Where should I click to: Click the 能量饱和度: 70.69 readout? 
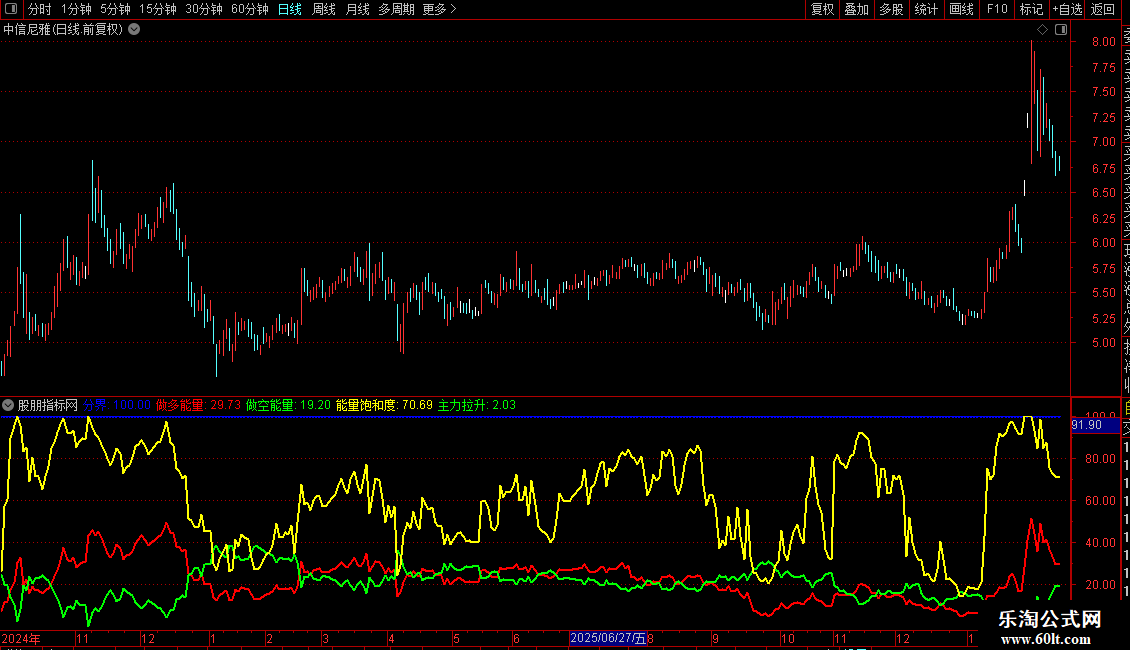click(384, 405)
